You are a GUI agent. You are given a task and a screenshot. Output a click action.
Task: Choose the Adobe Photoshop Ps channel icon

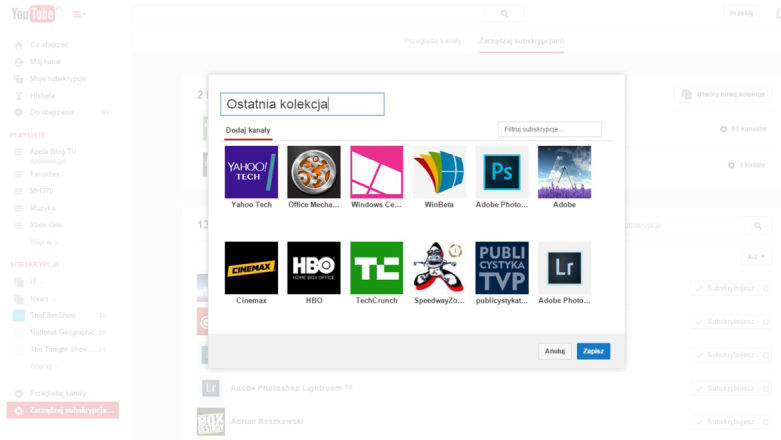pyautogui.click(x=502, y=172)
